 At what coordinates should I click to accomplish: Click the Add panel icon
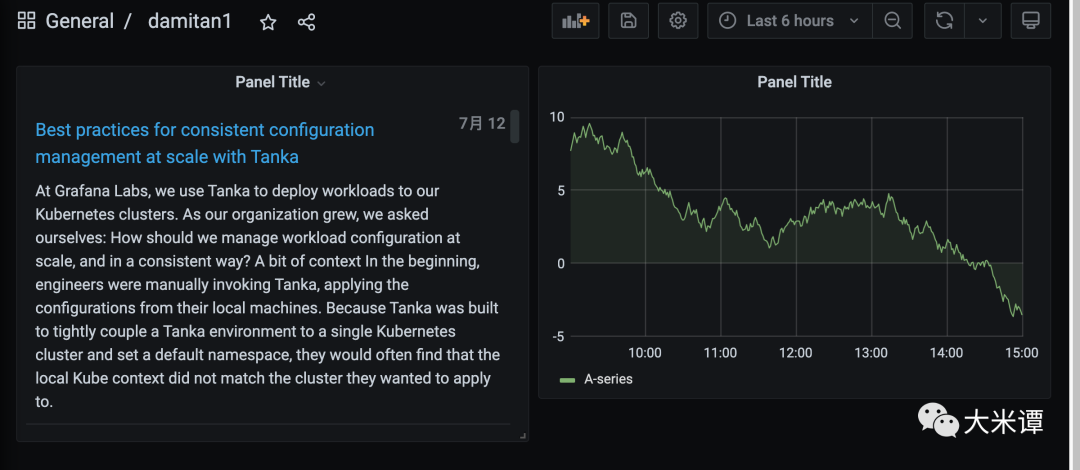pyautogui.click(x=575, y=21)
